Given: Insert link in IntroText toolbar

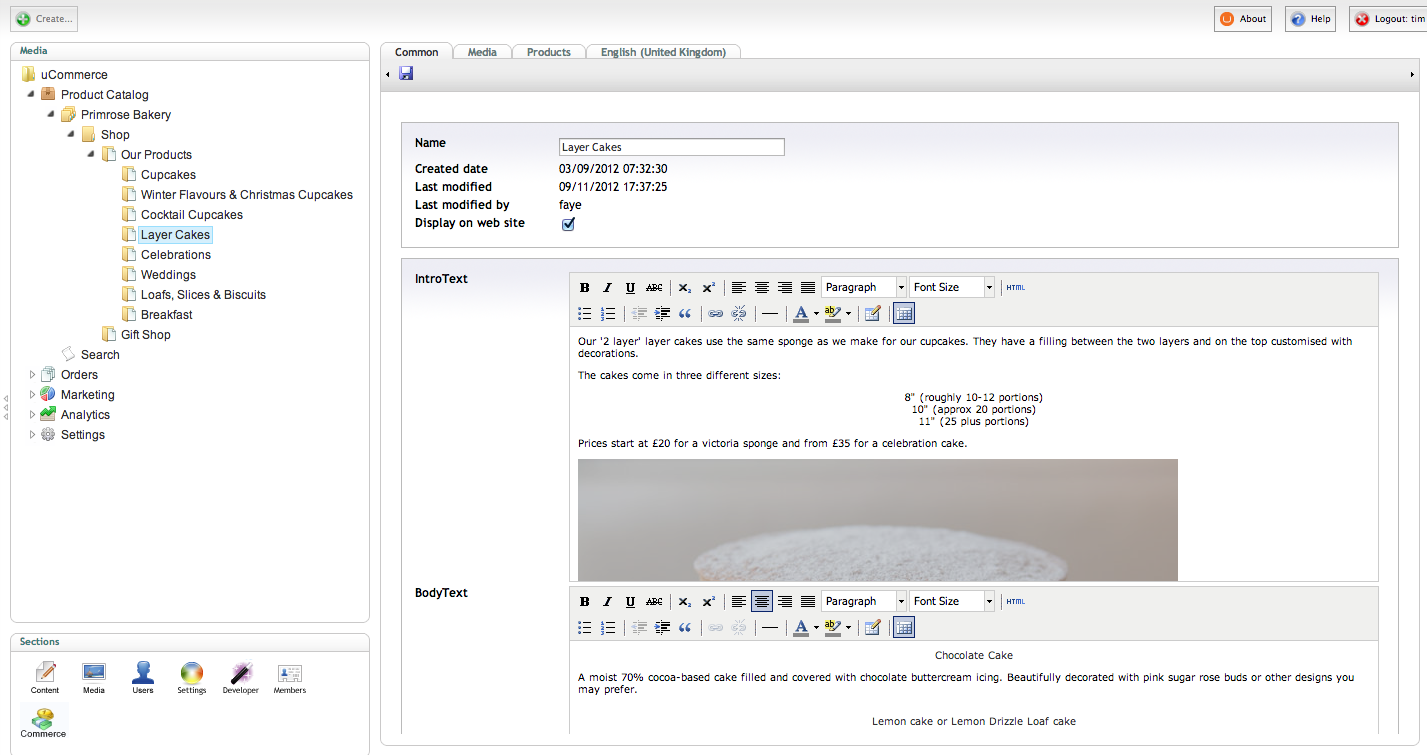Looking at the screenshot, I should [715, 313].
